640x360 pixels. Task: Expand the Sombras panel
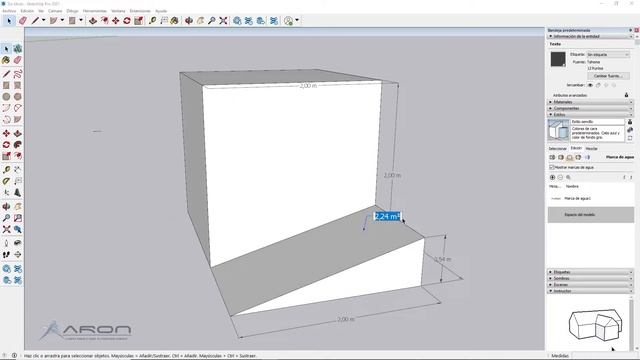pos(591,278)
